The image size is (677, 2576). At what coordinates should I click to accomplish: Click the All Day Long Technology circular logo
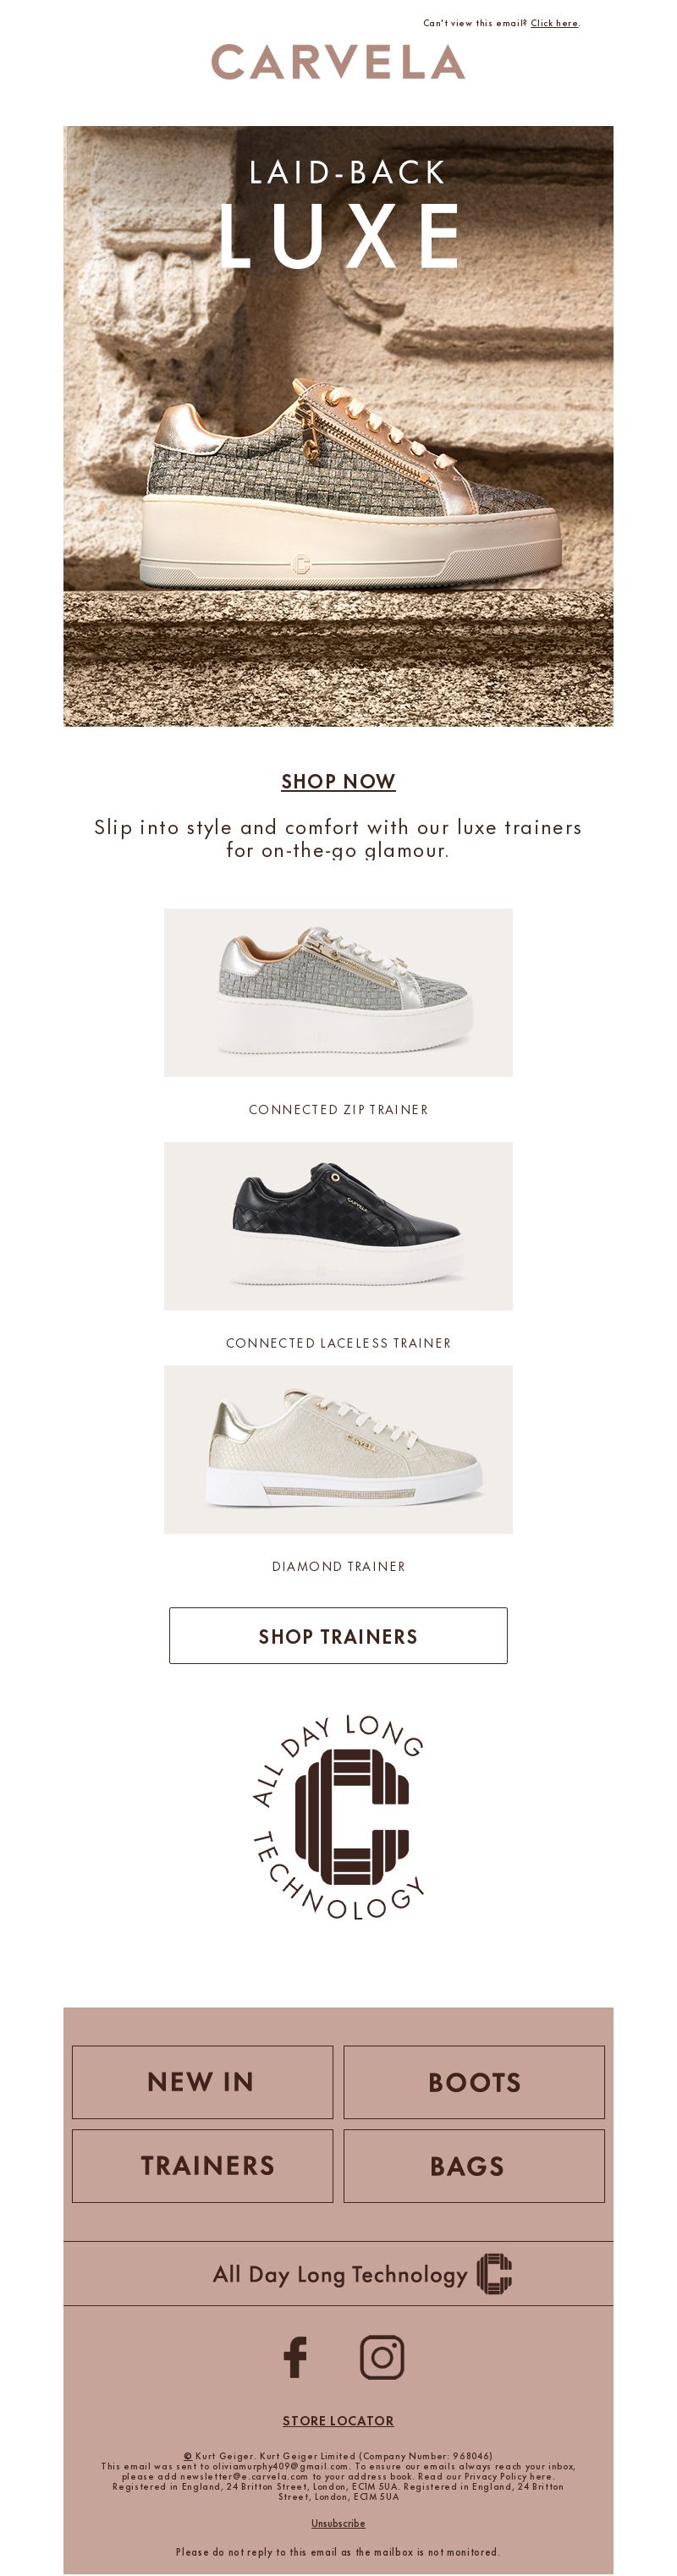click(338, 1817)
